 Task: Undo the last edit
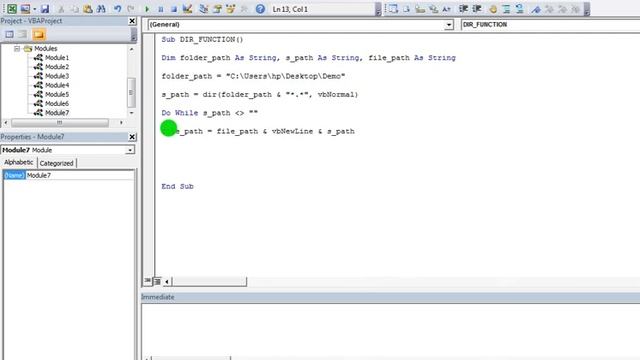point(118,9)
